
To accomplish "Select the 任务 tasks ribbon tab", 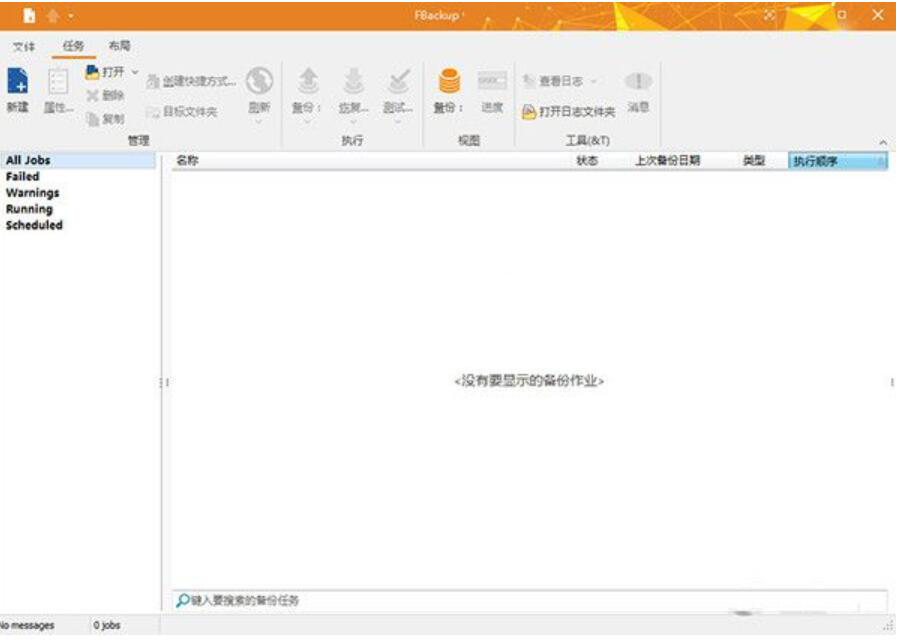I will click(x=73, y=46).
